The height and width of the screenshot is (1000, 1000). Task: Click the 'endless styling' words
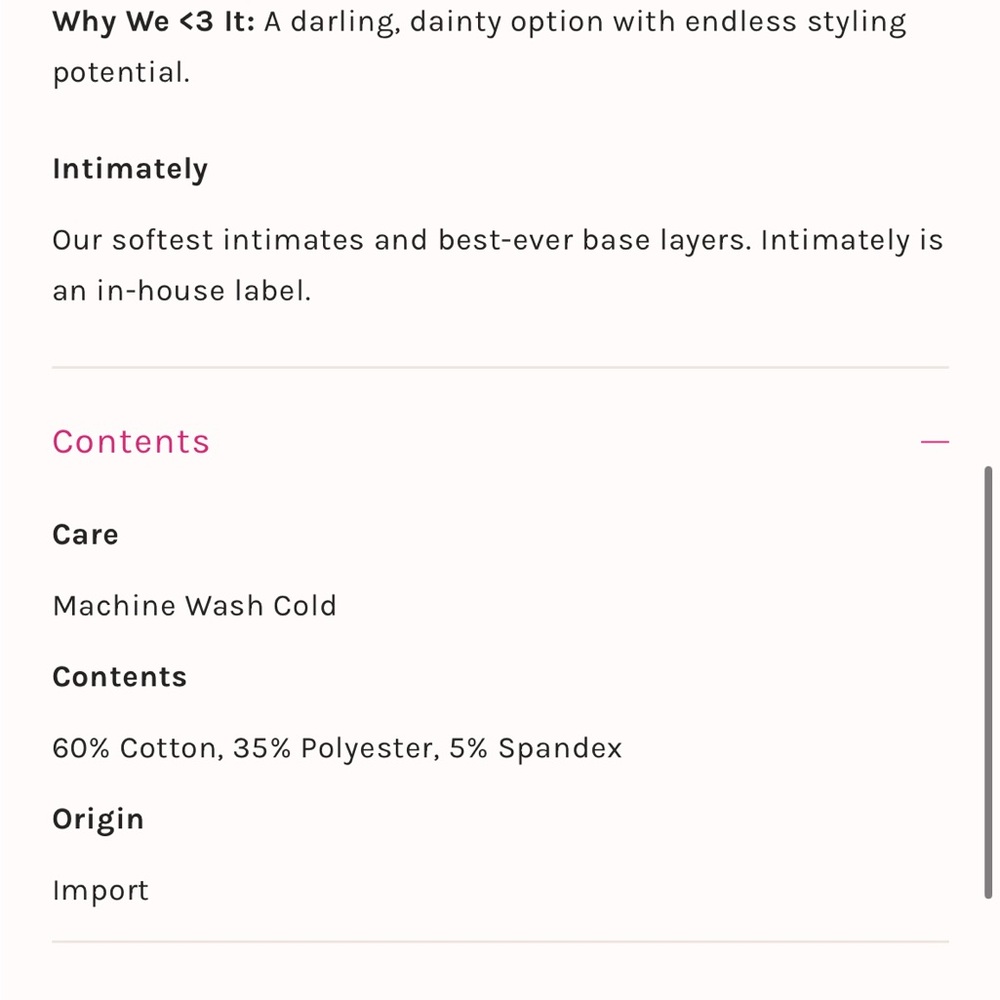795,22
